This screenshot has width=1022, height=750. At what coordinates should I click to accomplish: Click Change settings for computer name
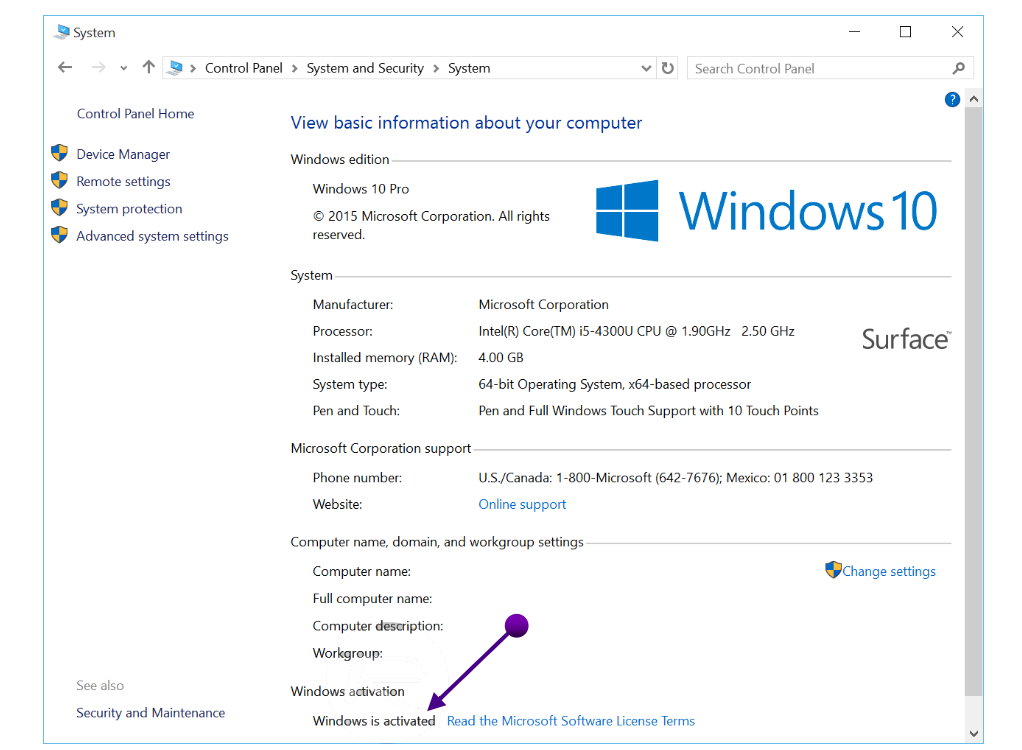[889, 571]
